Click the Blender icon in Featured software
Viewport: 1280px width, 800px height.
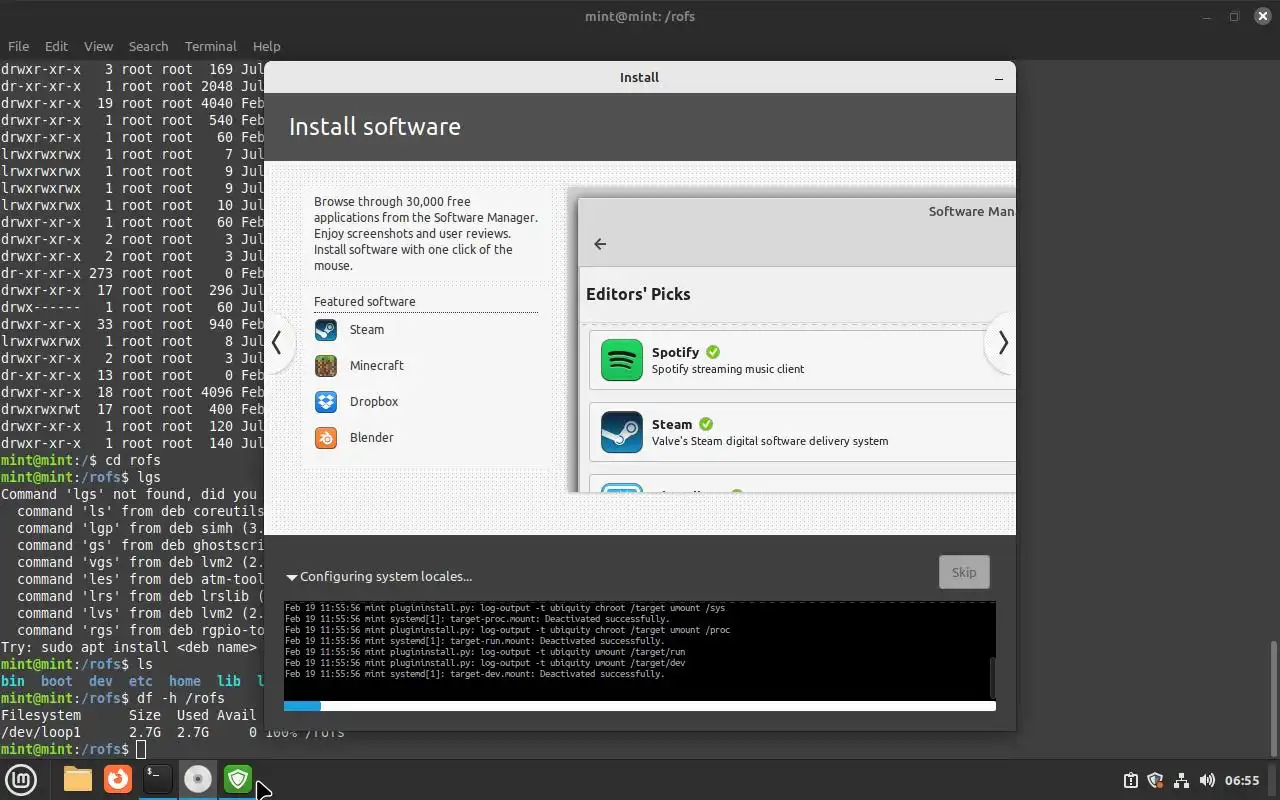[x=326, y=438]
